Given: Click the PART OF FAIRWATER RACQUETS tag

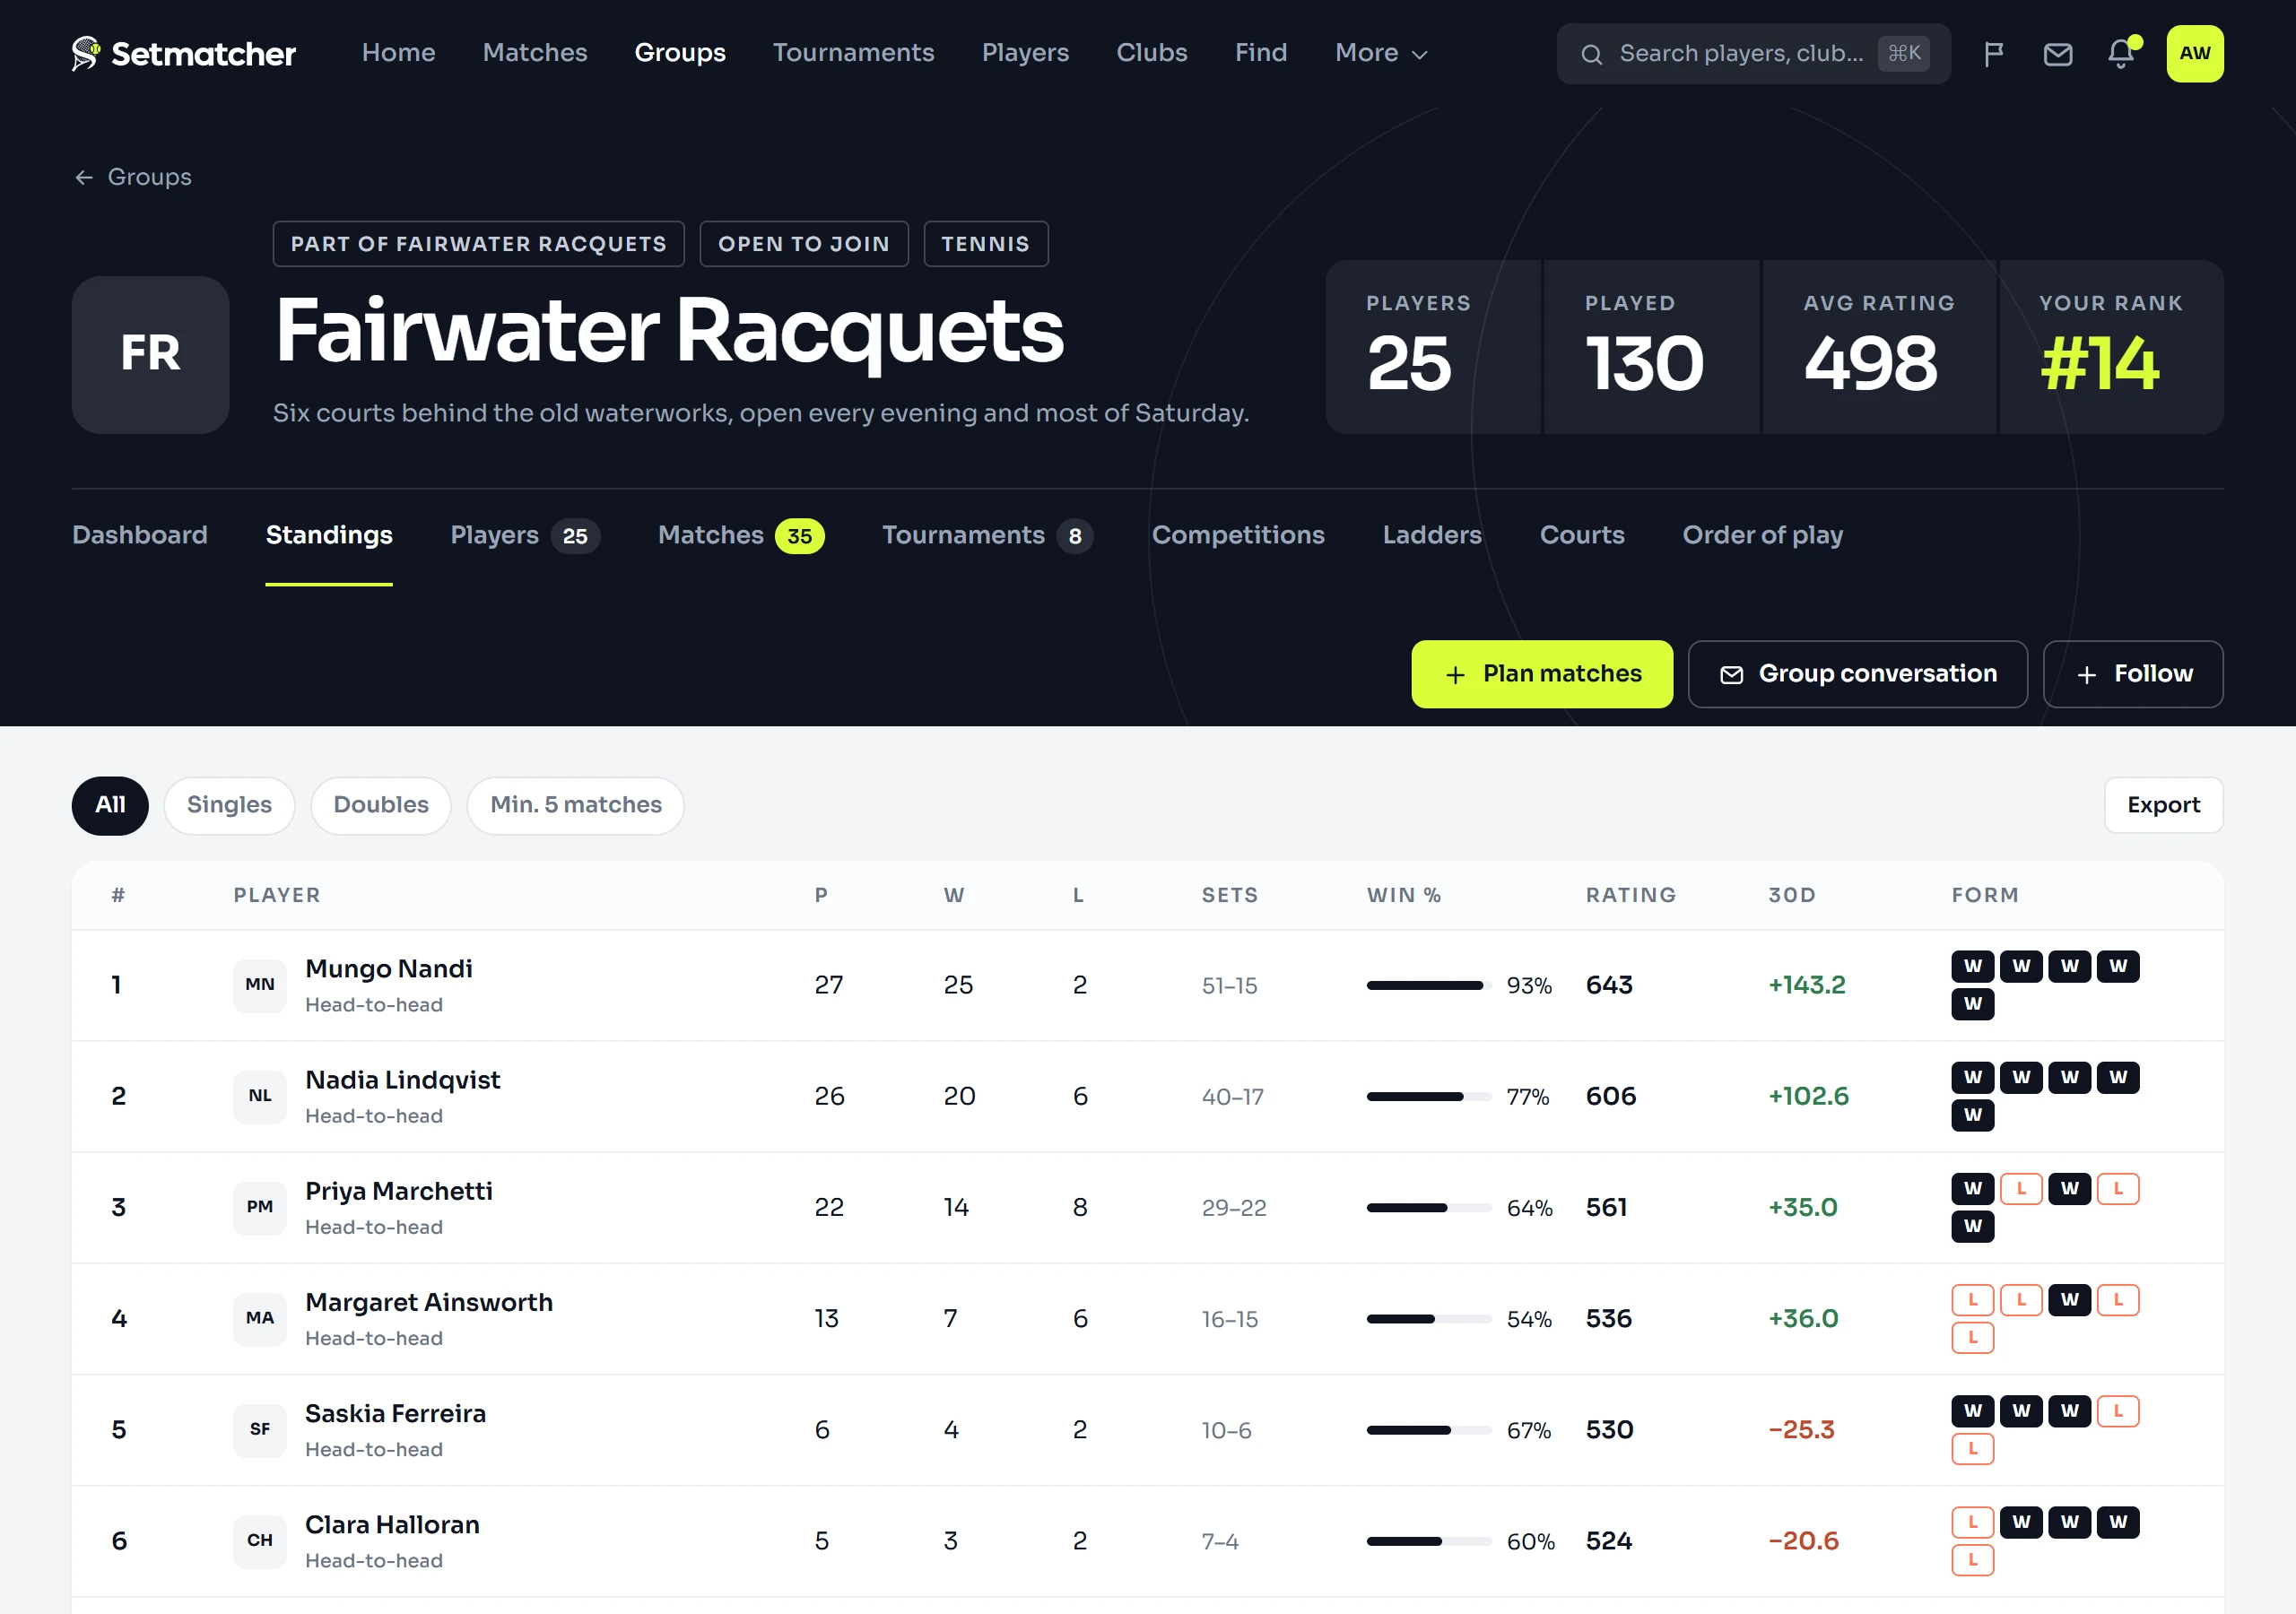Looking at the screenshot, I should [478, 244].
